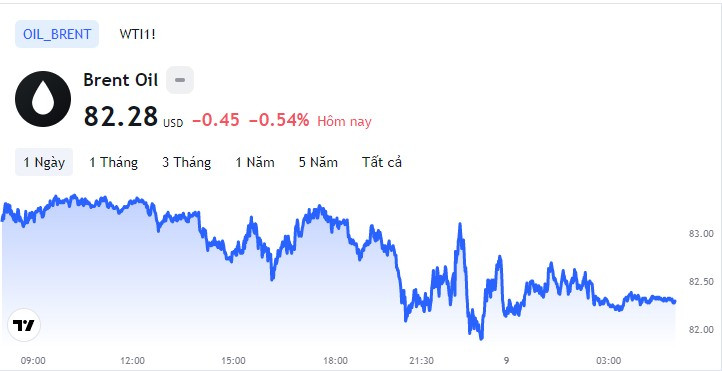
Task: Click the Hôm nay label
Action: pos(344,122)
